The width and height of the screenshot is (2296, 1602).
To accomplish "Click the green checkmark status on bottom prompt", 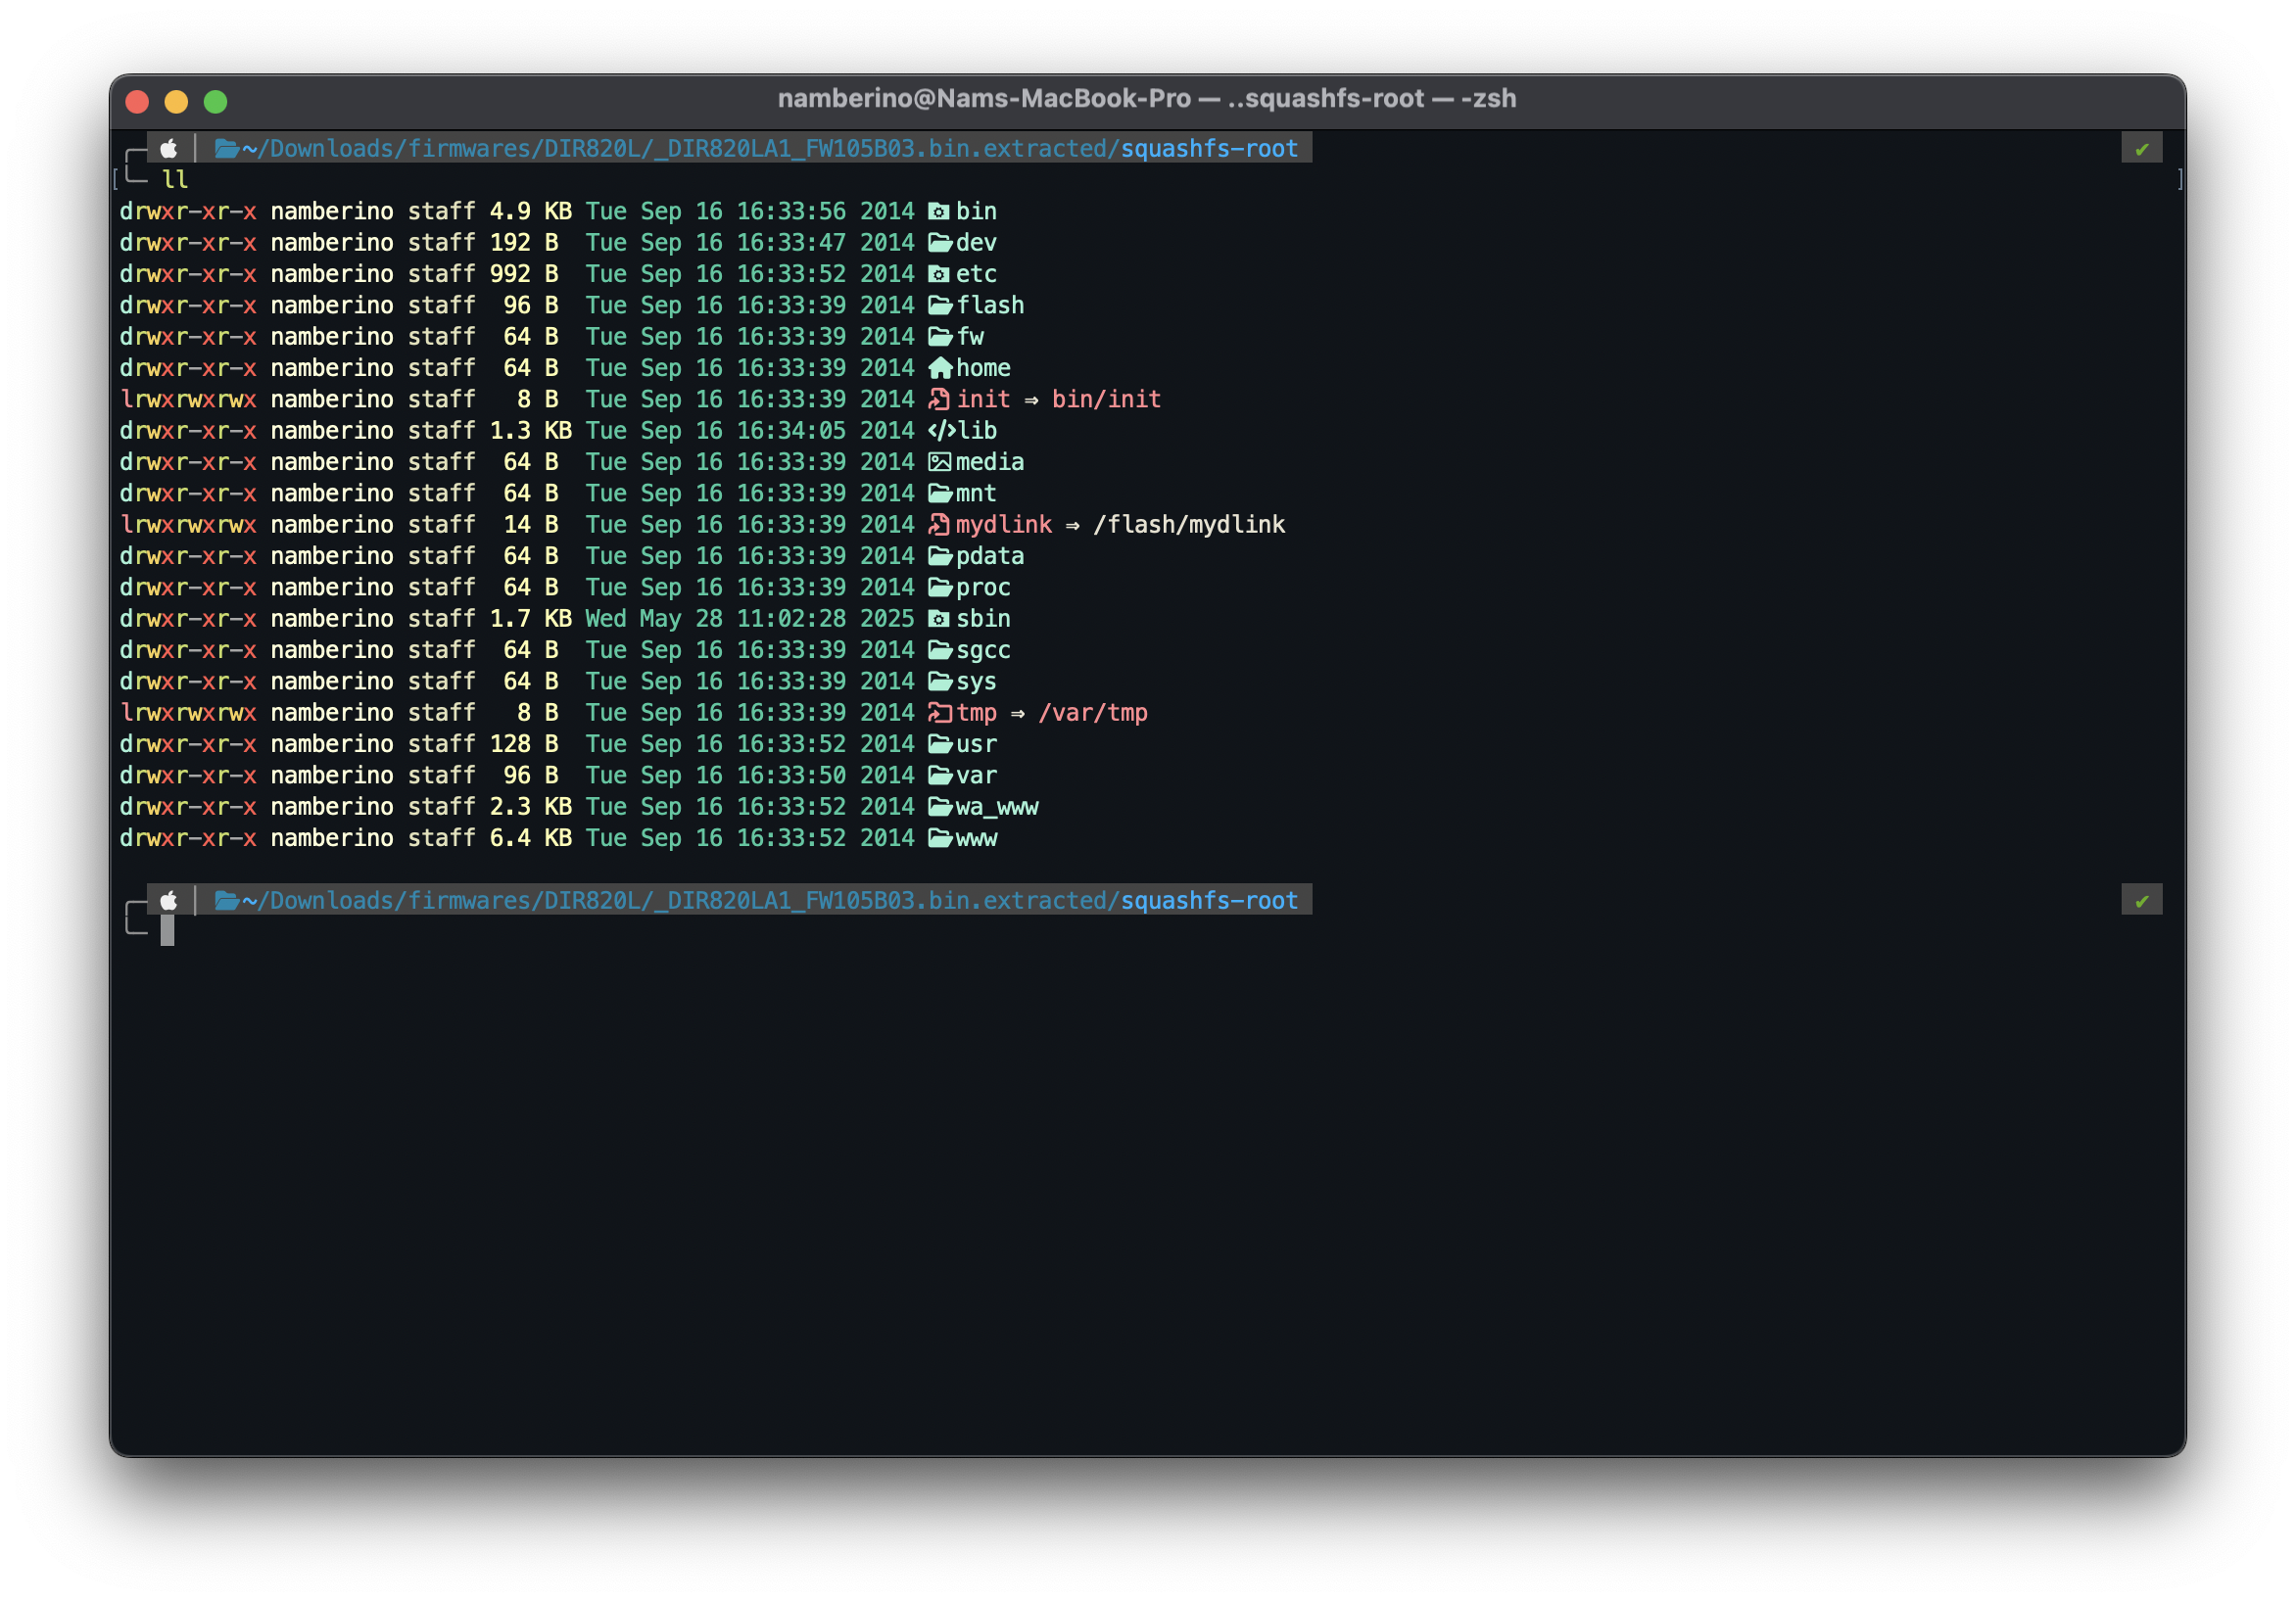I will tap(2141, 901).
